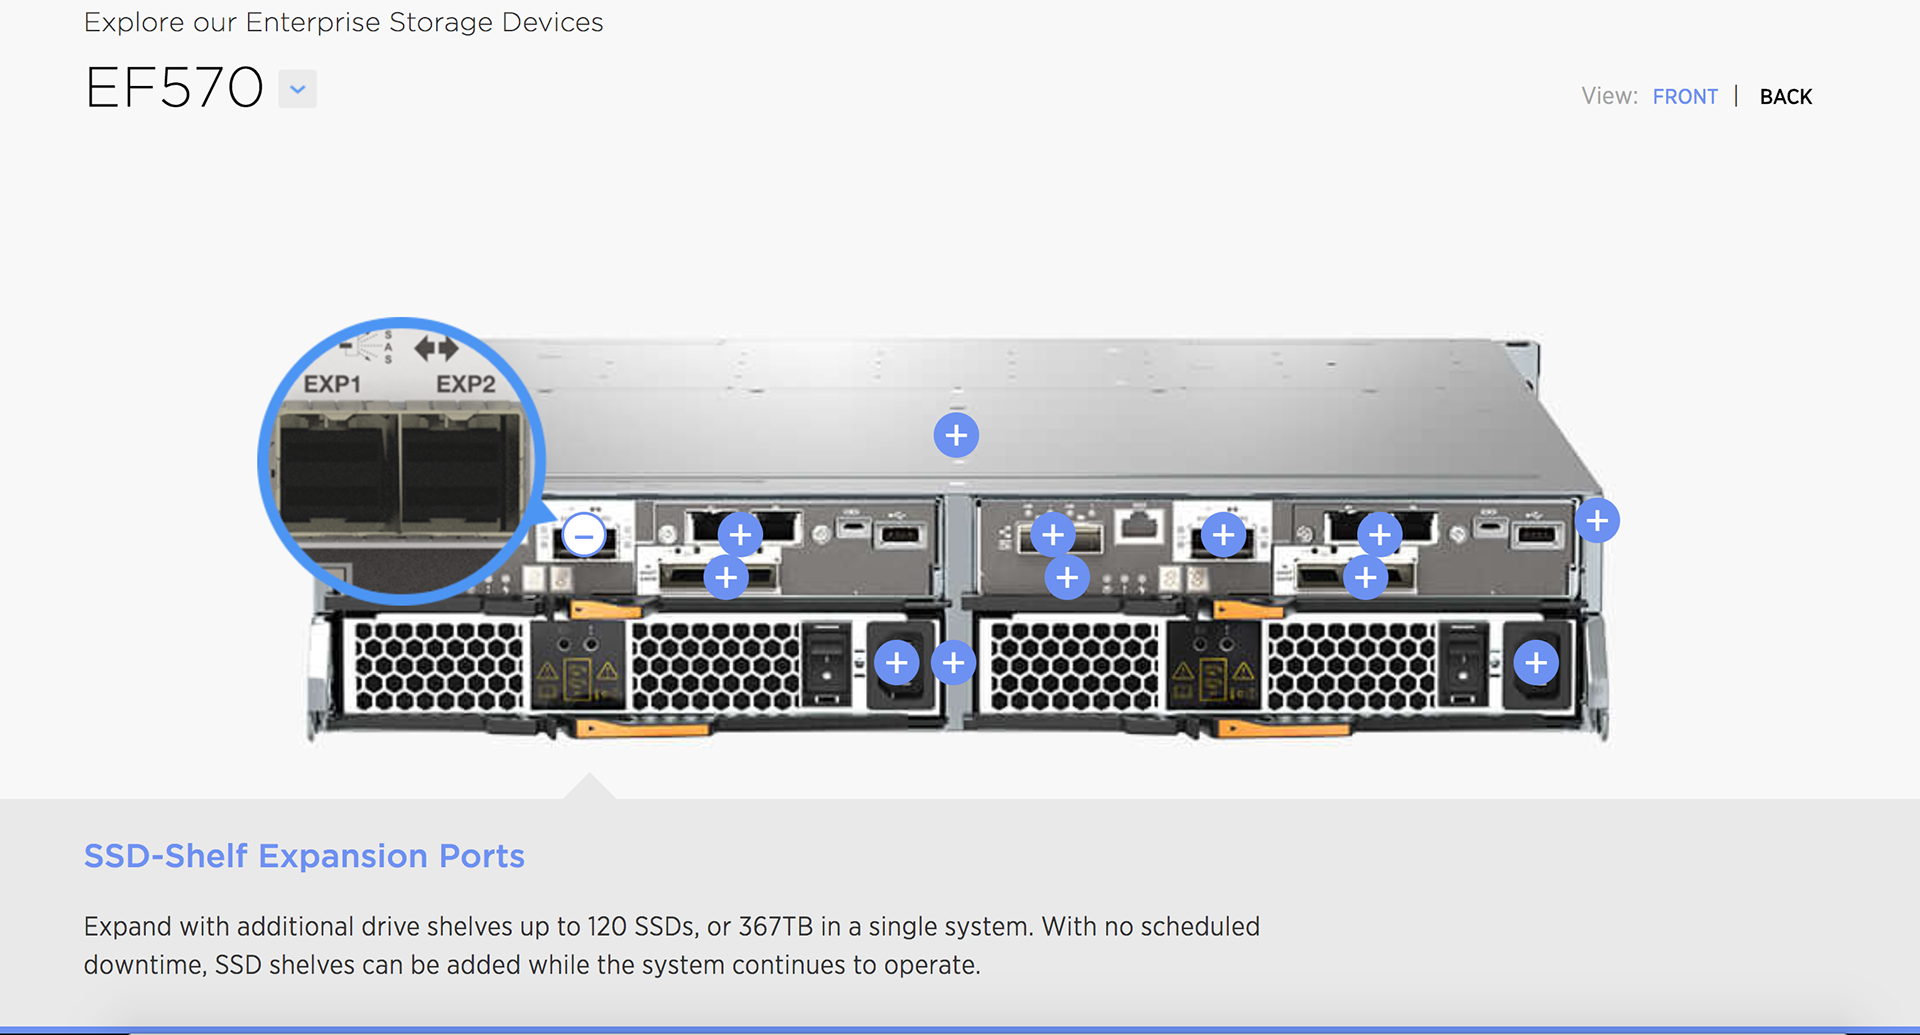Select the SSD-Shelf Expansion Ports heading
This screenshot has width=1920, height=1035.
pyautogui.click(x=304, y=856)
